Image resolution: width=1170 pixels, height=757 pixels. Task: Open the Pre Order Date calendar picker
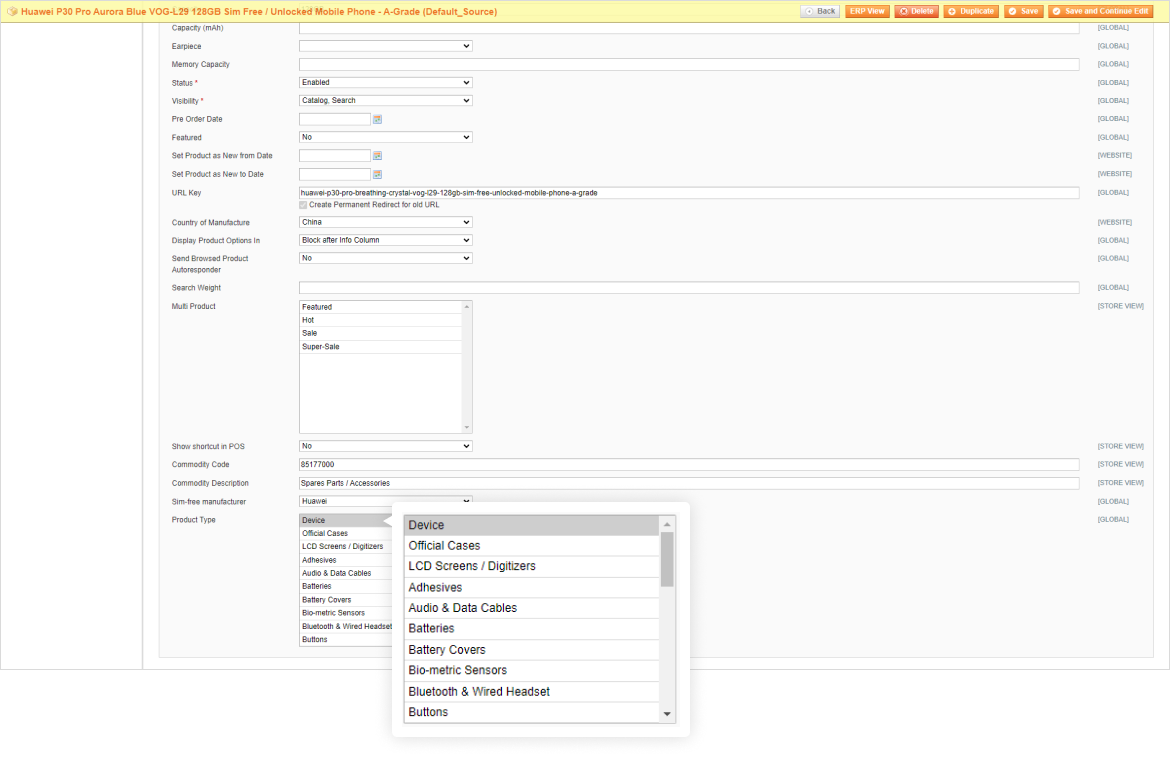[378, 119]
